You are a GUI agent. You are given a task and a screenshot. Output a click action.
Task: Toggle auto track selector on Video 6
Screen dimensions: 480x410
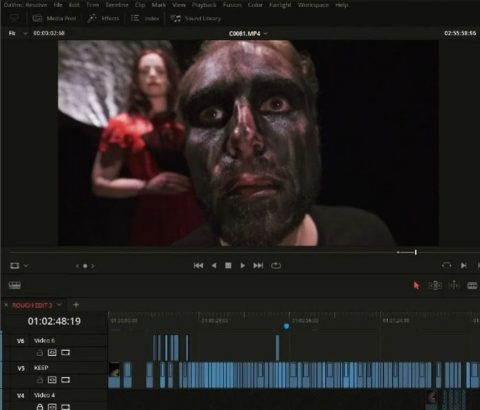click(52, 352)
